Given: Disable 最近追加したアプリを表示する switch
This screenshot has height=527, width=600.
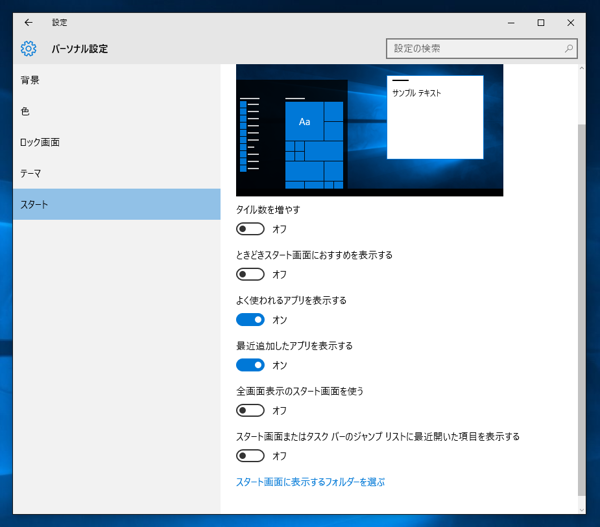Looking at the screenshot, I should [x=250, y=365].
